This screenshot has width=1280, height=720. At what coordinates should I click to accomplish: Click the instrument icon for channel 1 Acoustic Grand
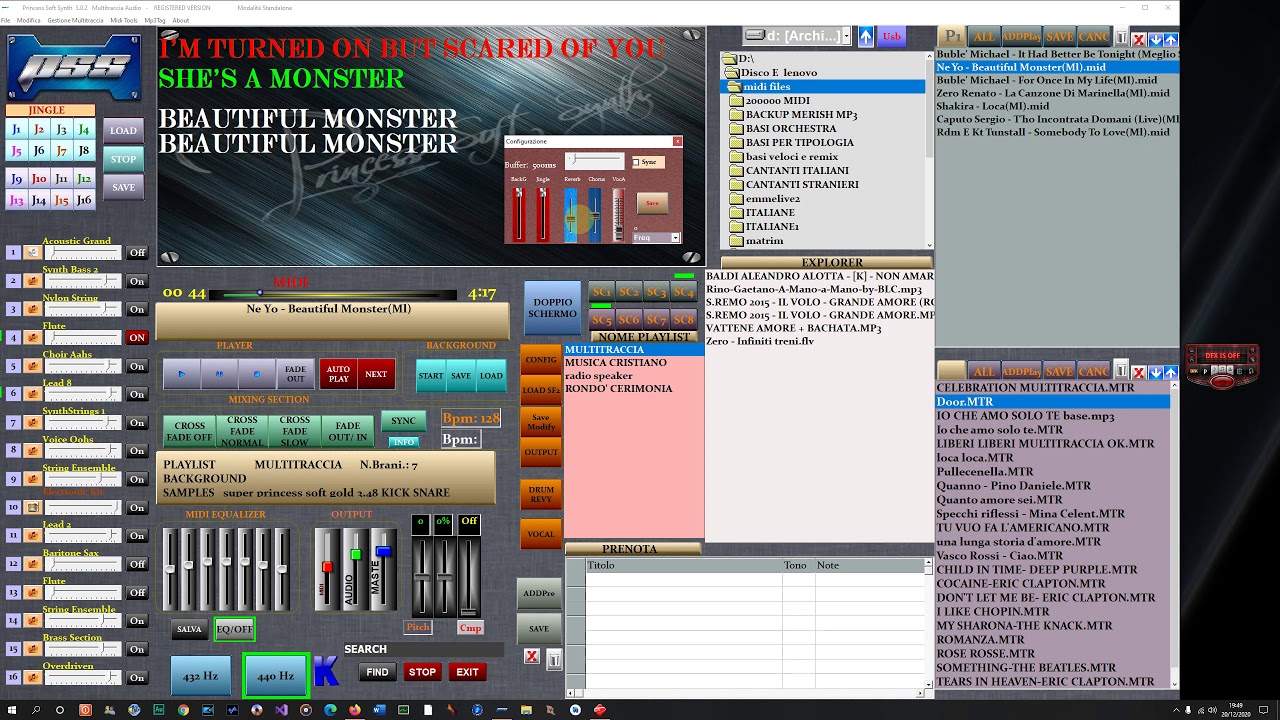pos(32,253)
